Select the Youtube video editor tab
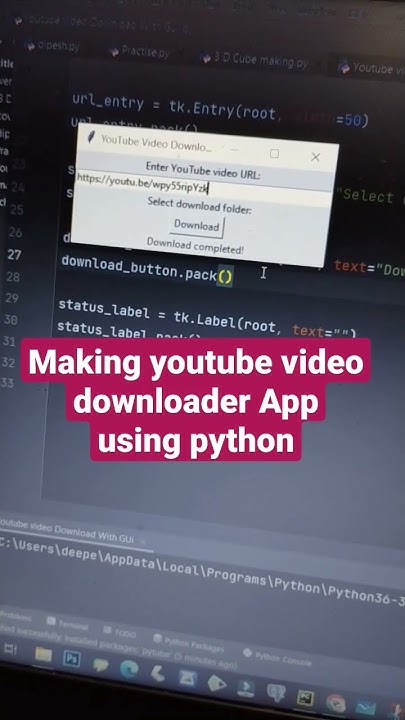 (371, 68)
